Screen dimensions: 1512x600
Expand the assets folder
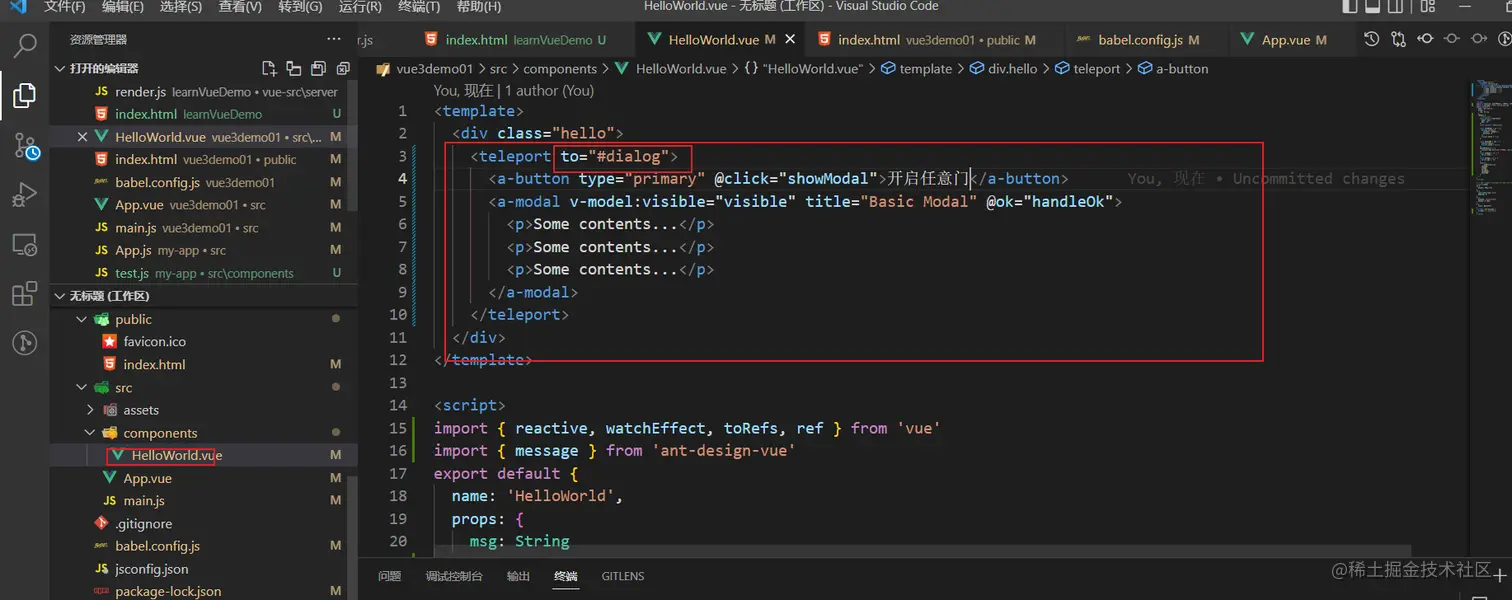tap(91, 410)
